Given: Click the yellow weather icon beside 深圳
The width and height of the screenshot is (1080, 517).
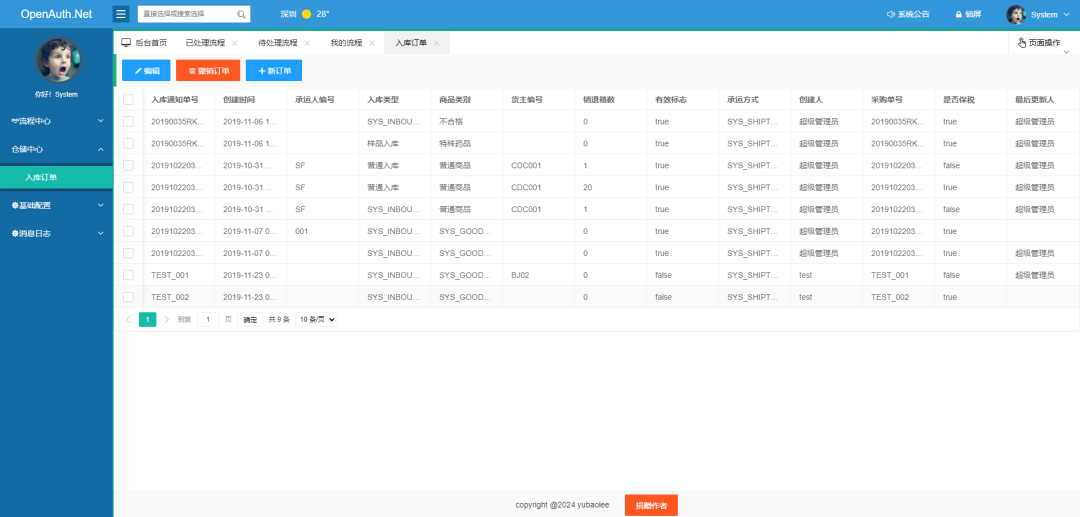Looking at the screenshot, I should [x=306, y=15].
